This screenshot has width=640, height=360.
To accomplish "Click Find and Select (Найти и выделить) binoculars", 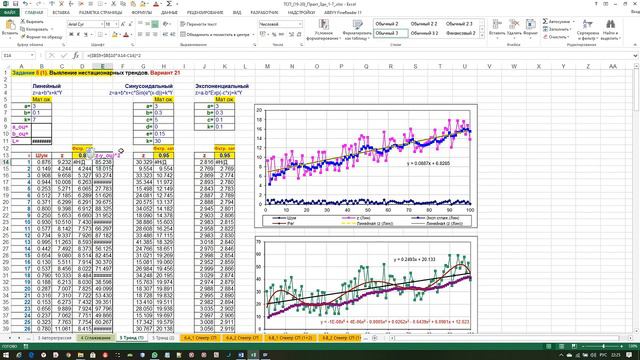I will tap(610, 30).
